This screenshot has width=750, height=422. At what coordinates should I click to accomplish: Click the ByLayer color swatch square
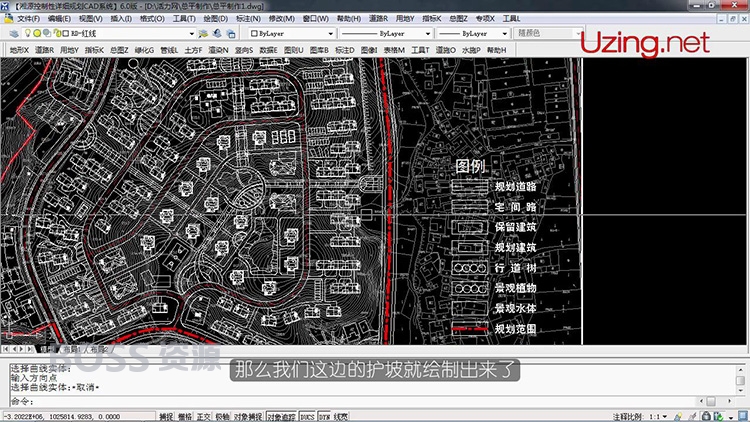tap(254, 33)
